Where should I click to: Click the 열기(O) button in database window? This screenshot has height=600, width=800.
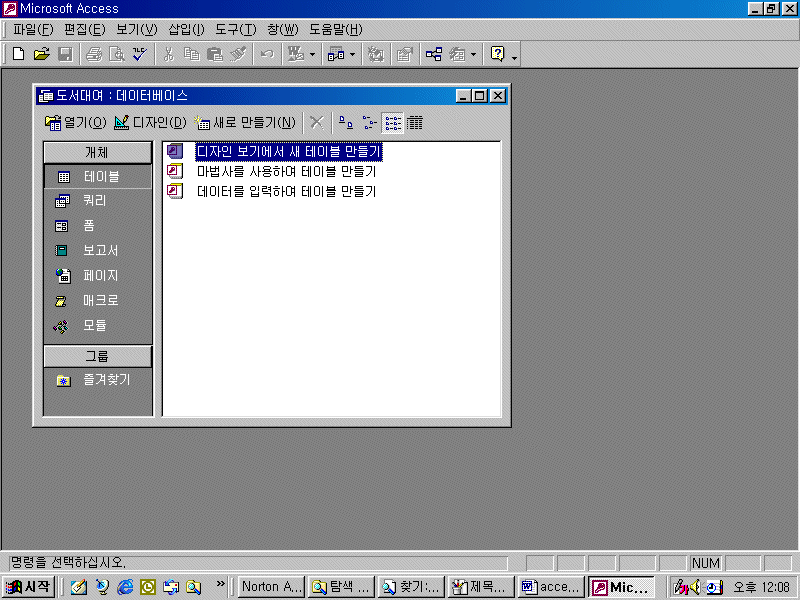pyautogui.click(x=76, y=122)
